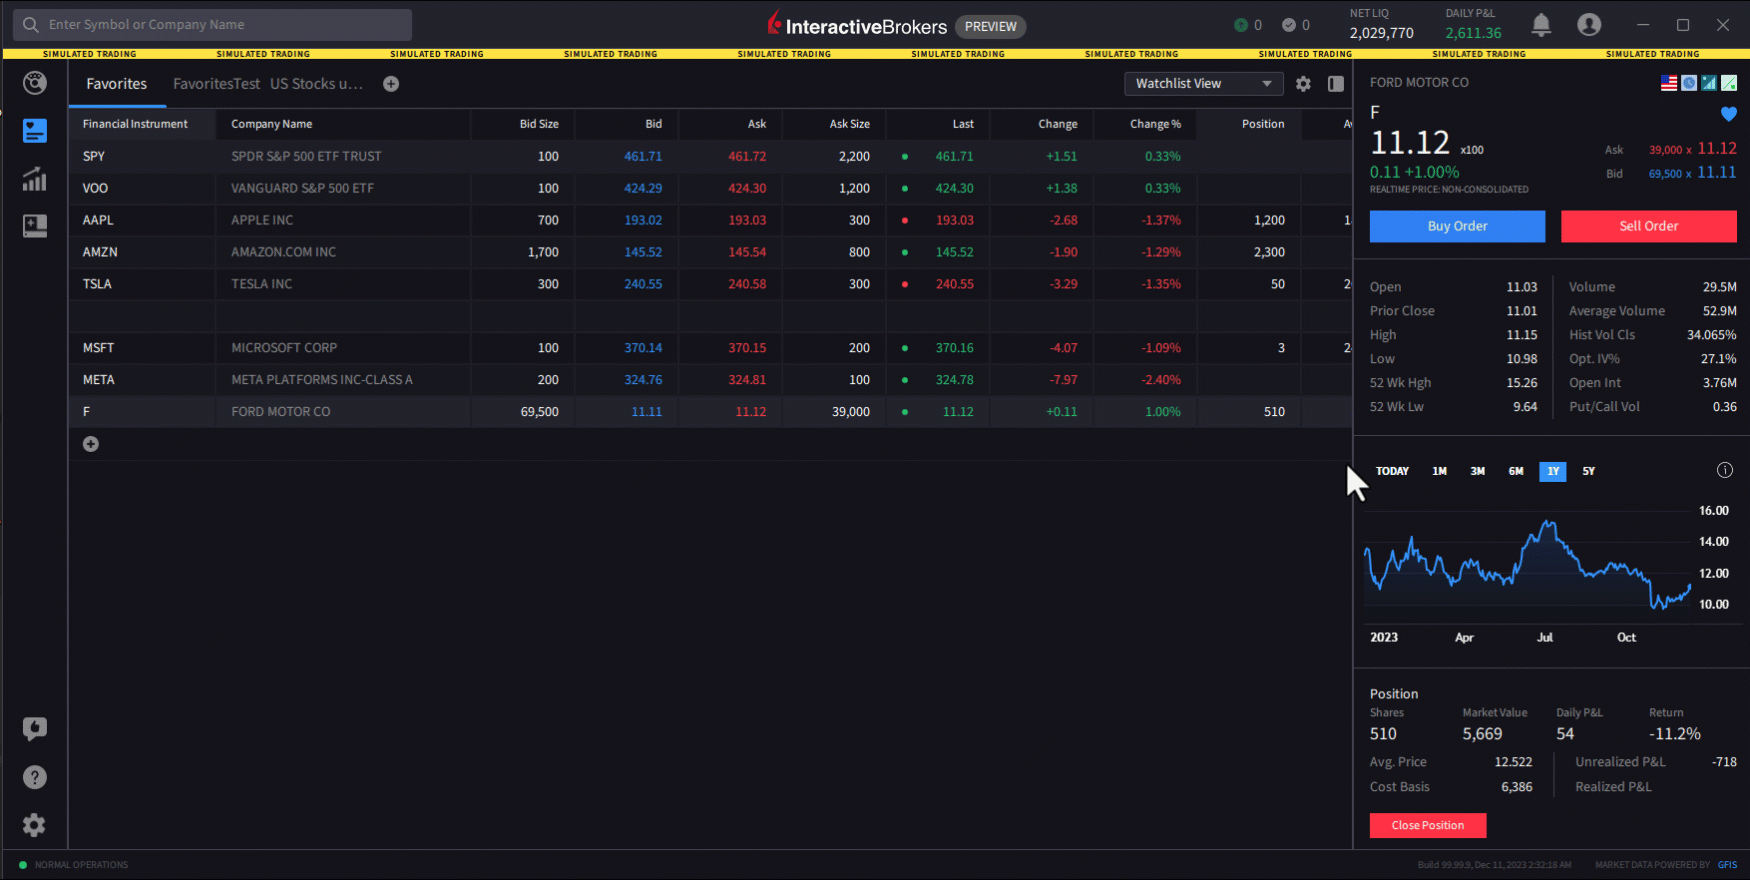Viewport: 1750px width, 880px height.
Task: Select the AMZN row symbol
Action: point(100,252)
